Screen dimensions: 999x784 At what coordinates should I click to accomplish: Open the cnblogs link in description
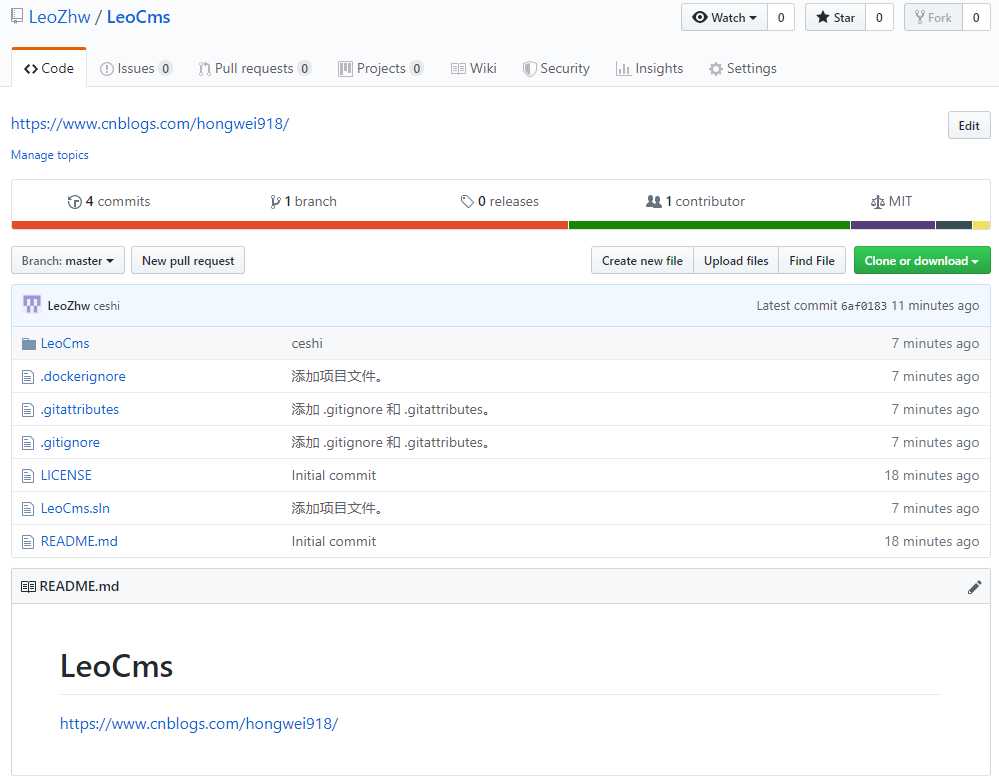[x=150, y=124]
